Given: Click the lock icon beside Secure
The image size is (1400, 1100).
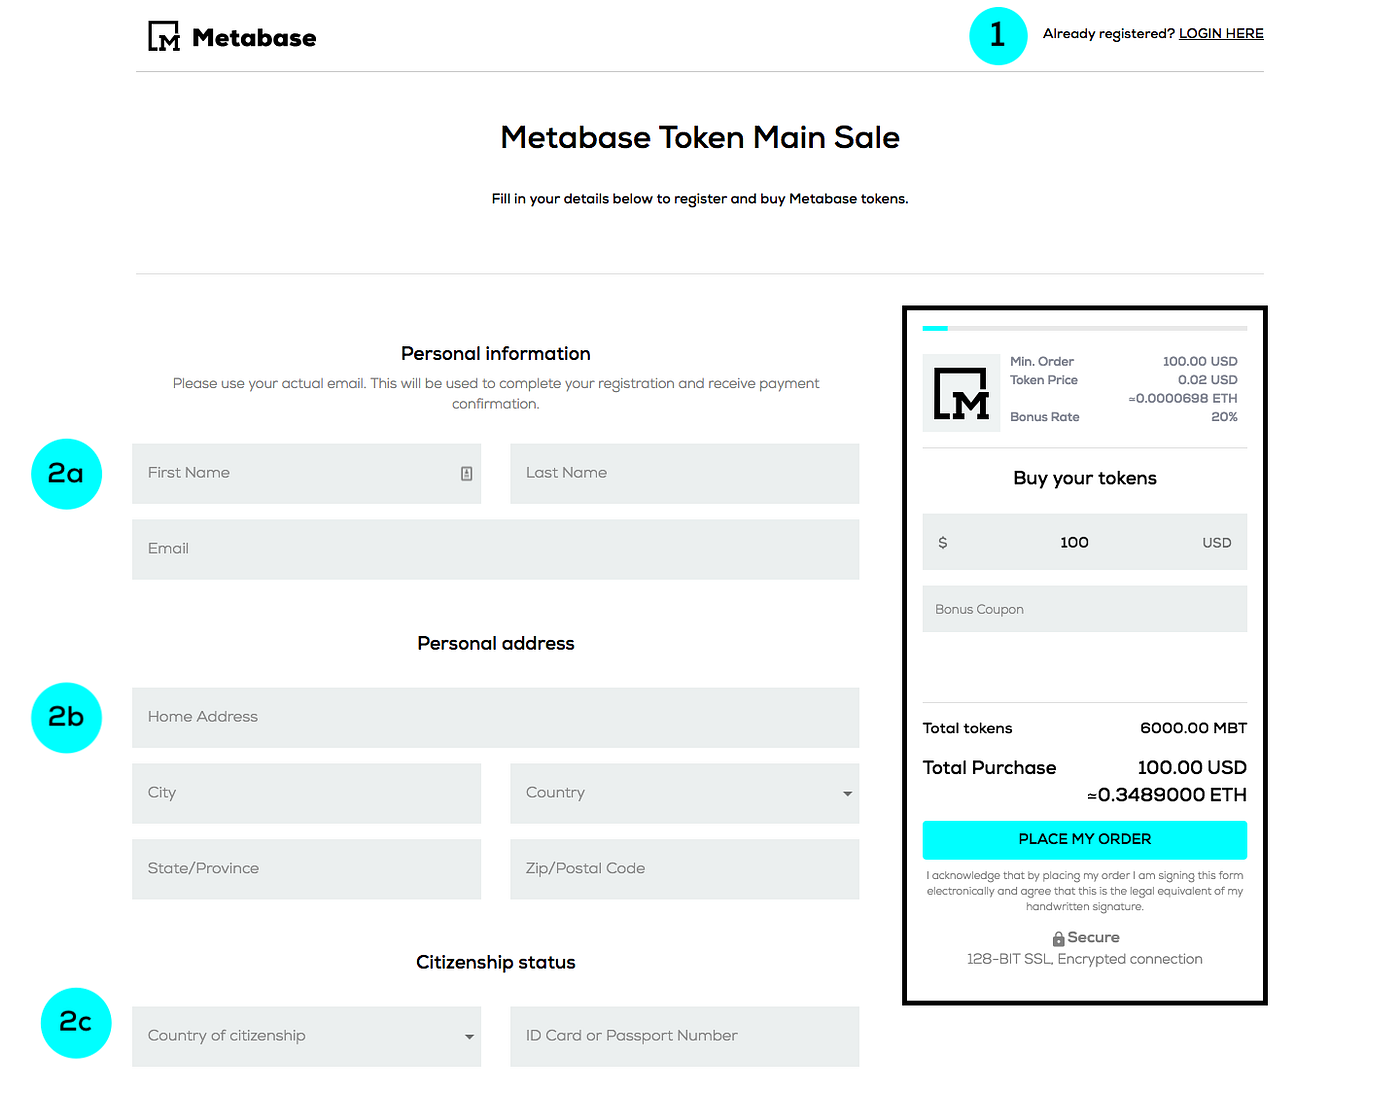Looking at the screenshot, I should coord(1058,939).
